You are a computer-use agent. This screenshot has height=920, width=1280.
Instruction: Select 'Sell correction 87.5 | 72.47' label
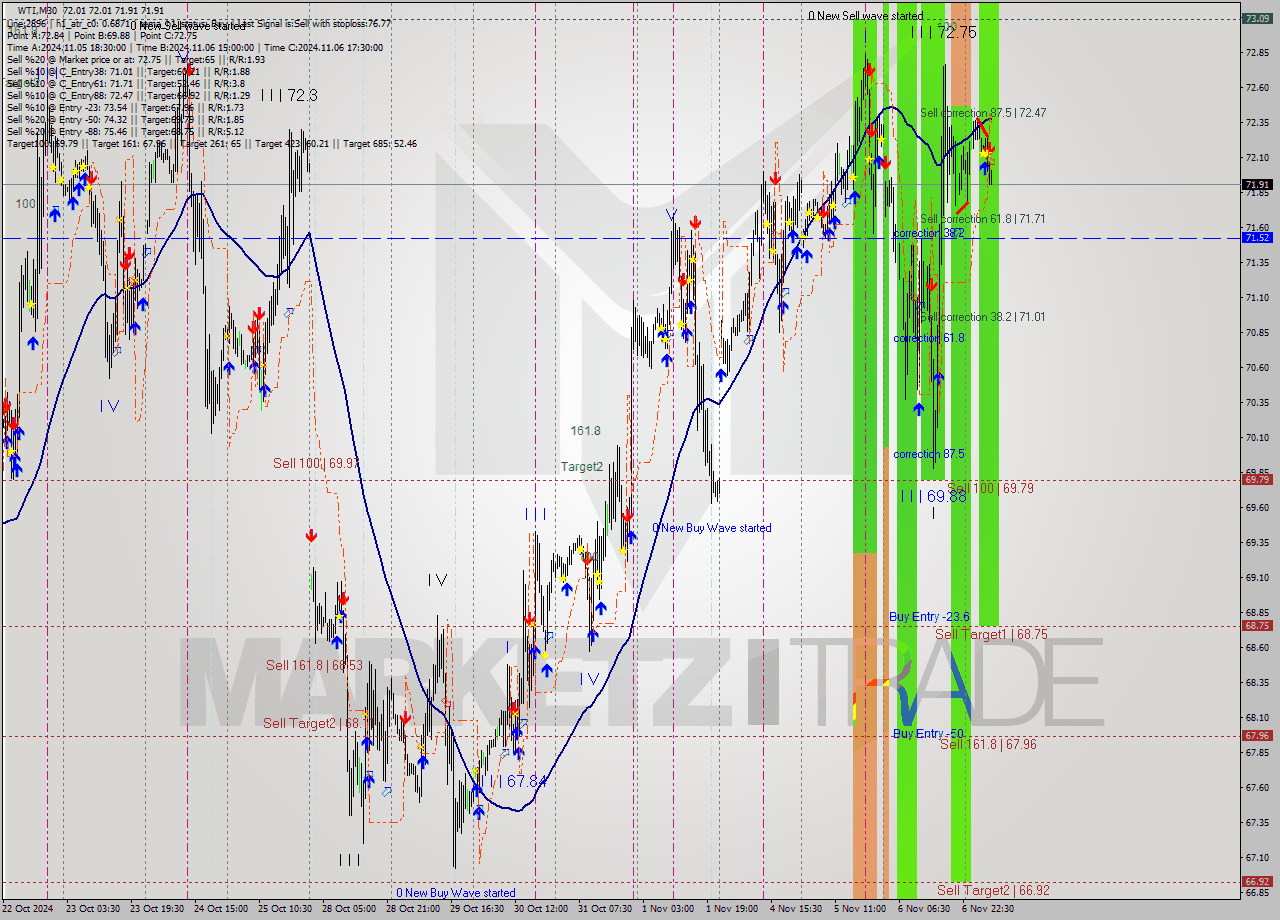[983, 113]
